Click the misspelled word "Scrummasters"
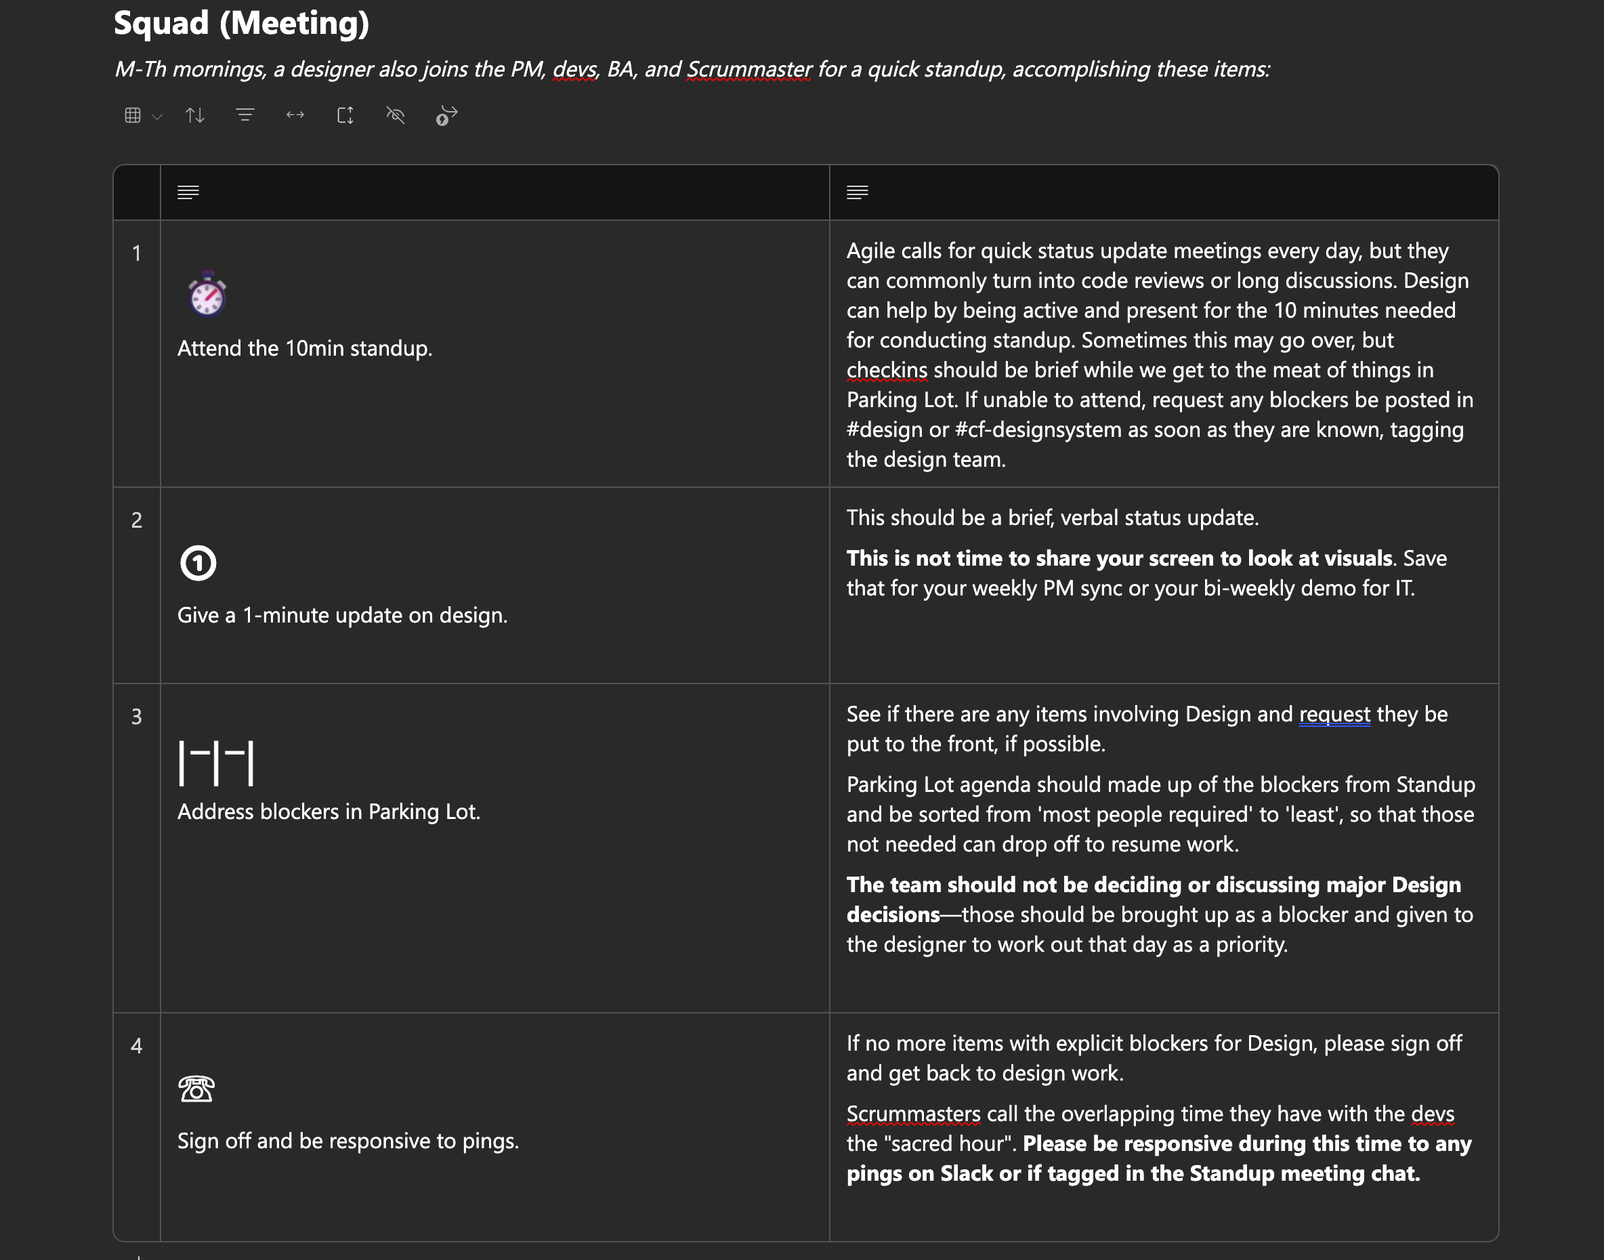 pyautogui.click(x=913, y=1114)
